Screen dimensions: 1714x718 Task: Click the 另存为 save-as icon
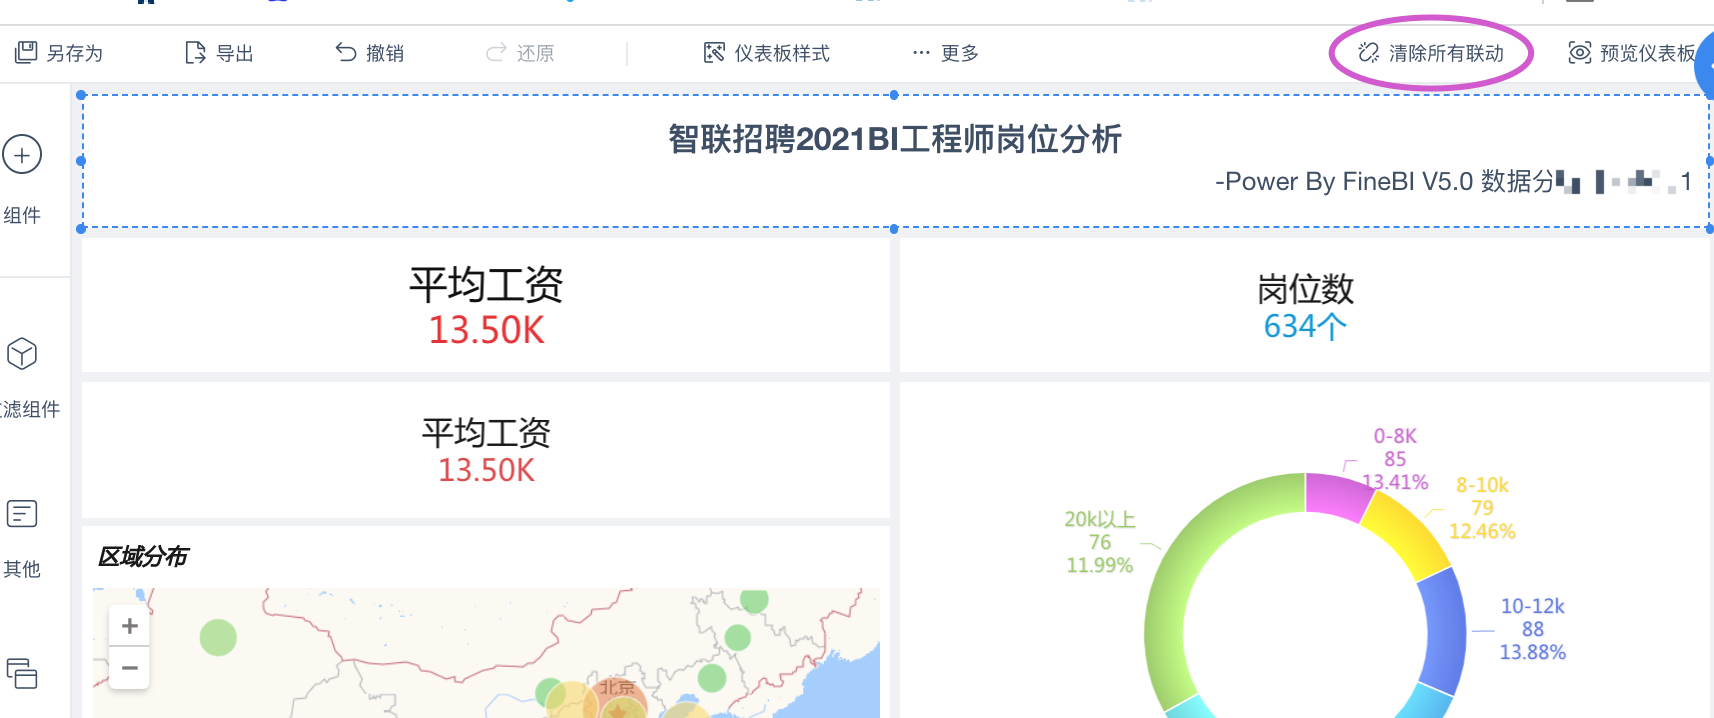pos(26,52)
